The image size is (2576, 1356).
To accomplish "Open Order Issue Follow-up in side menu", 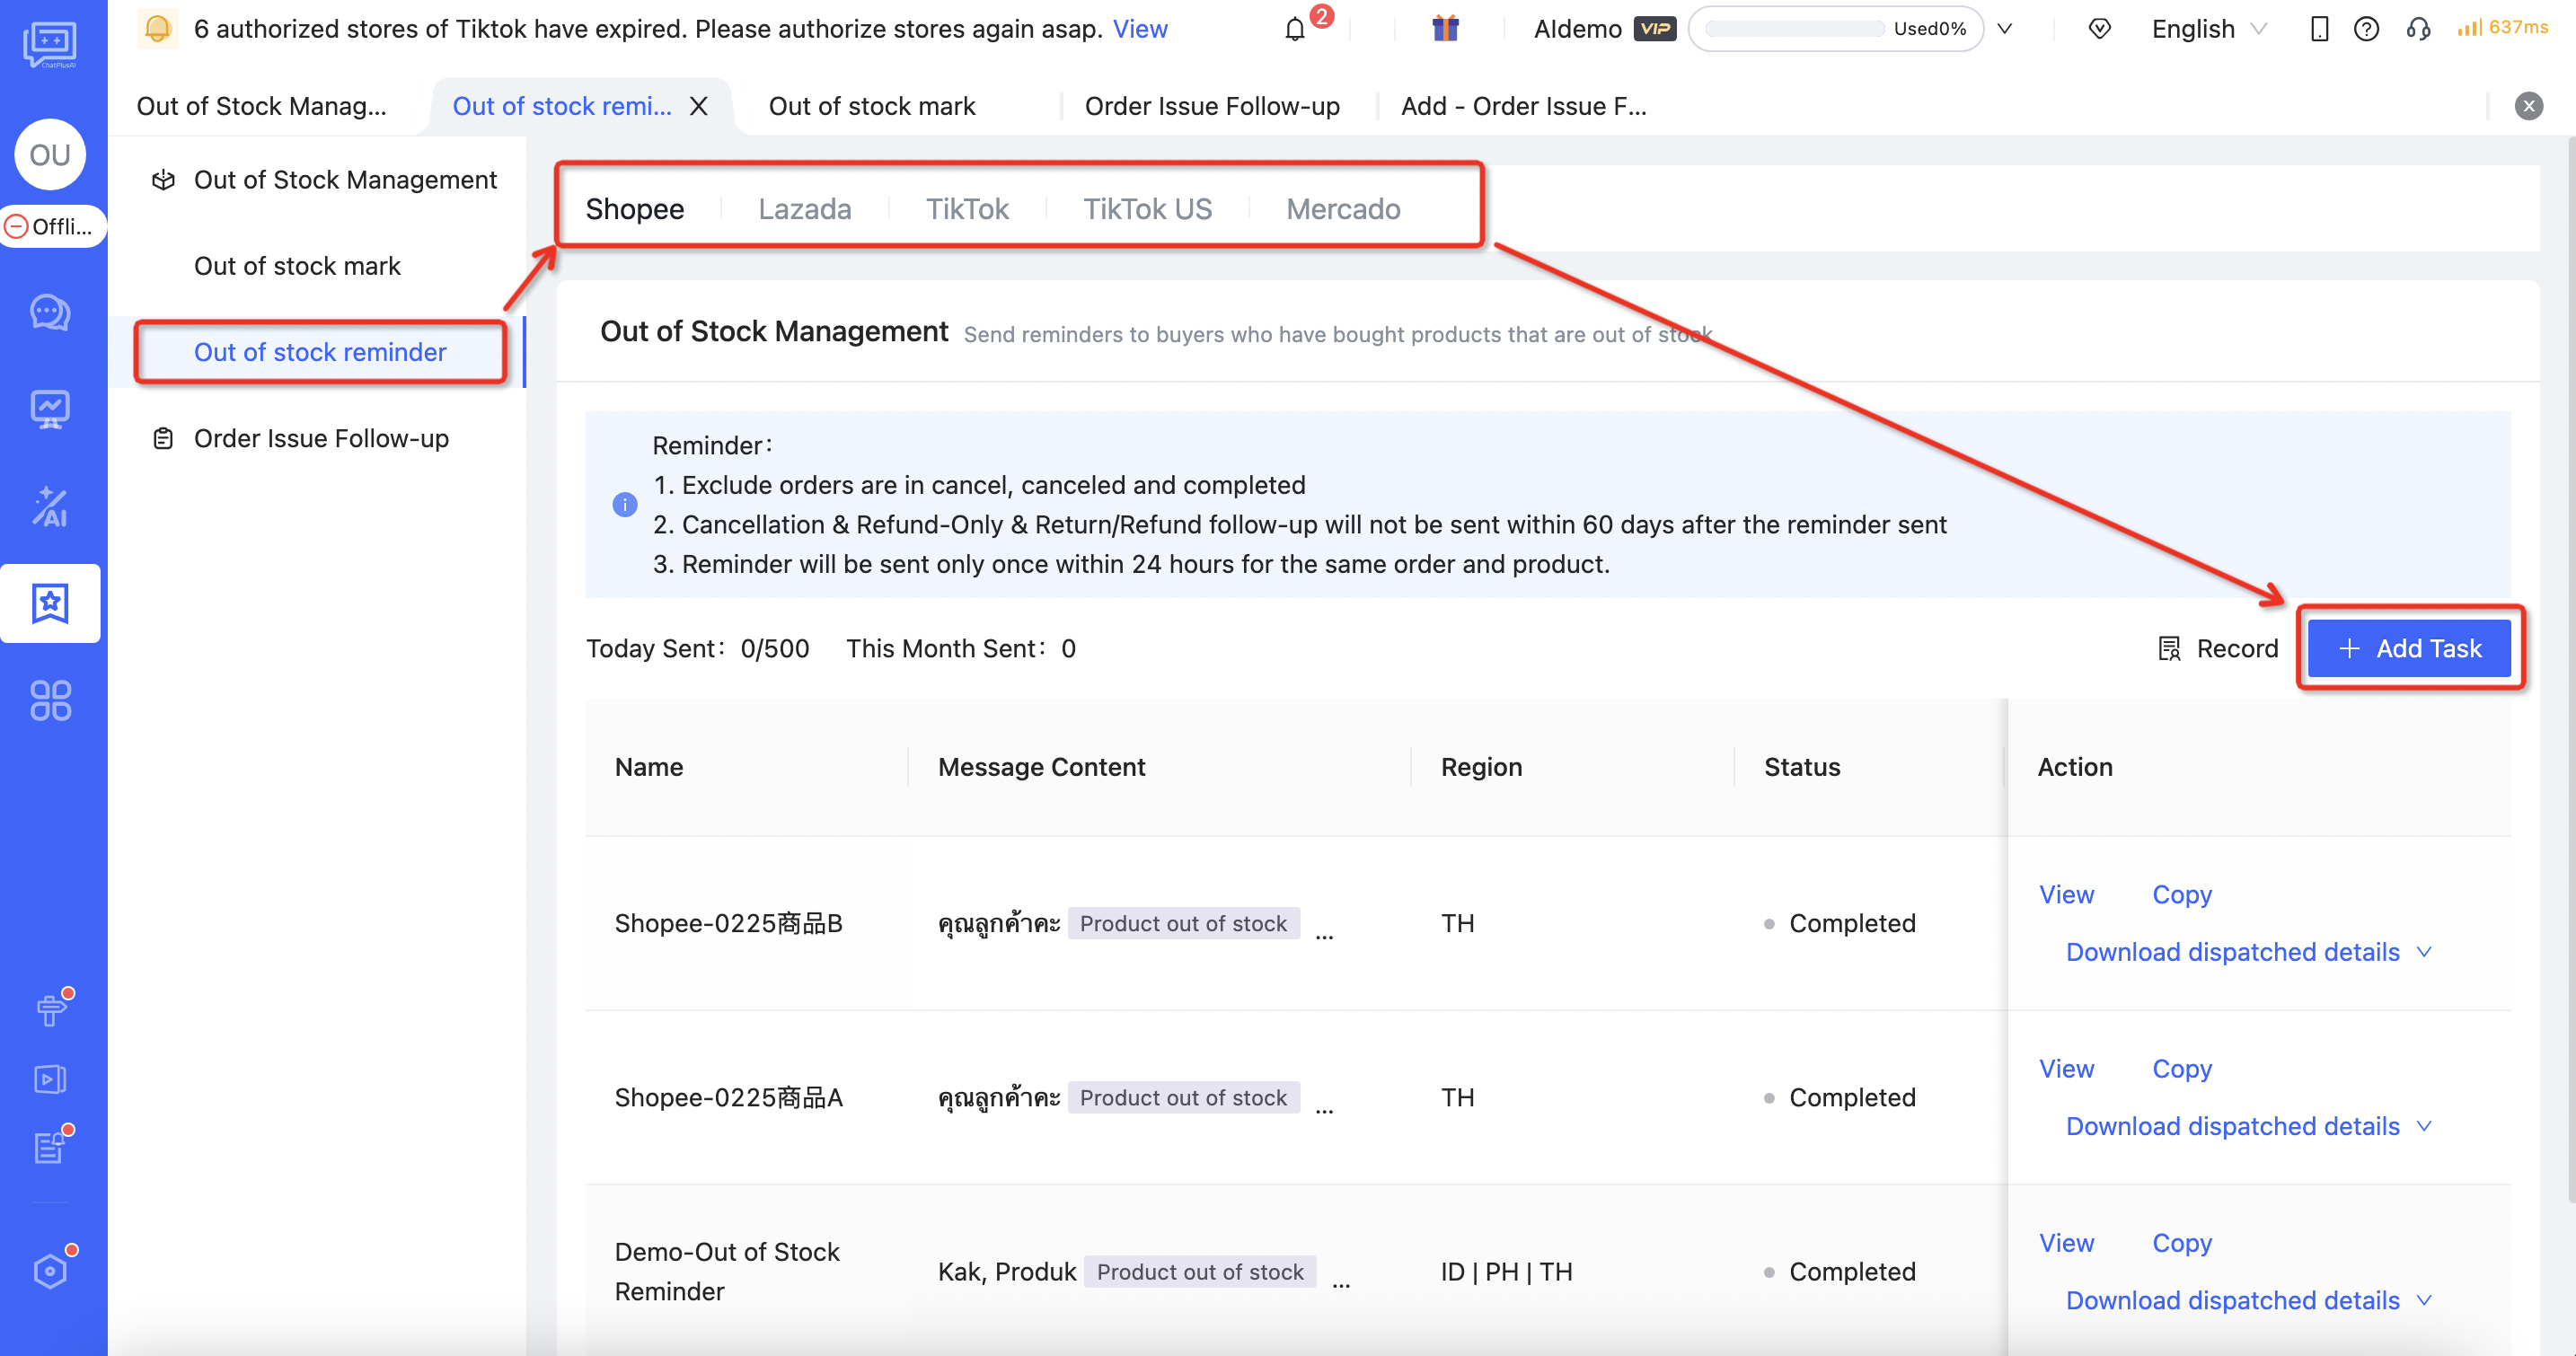I will pyautogui.click(x=320, y=438).
